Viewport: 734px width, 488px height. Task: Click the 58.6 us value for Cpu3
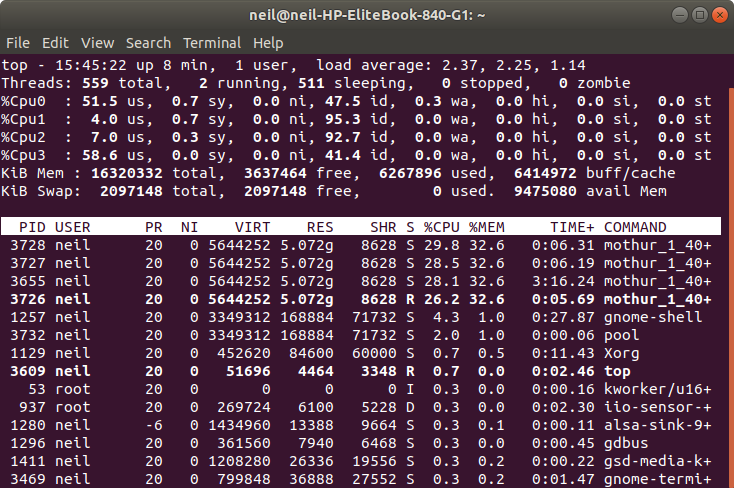tap(100, 155)
